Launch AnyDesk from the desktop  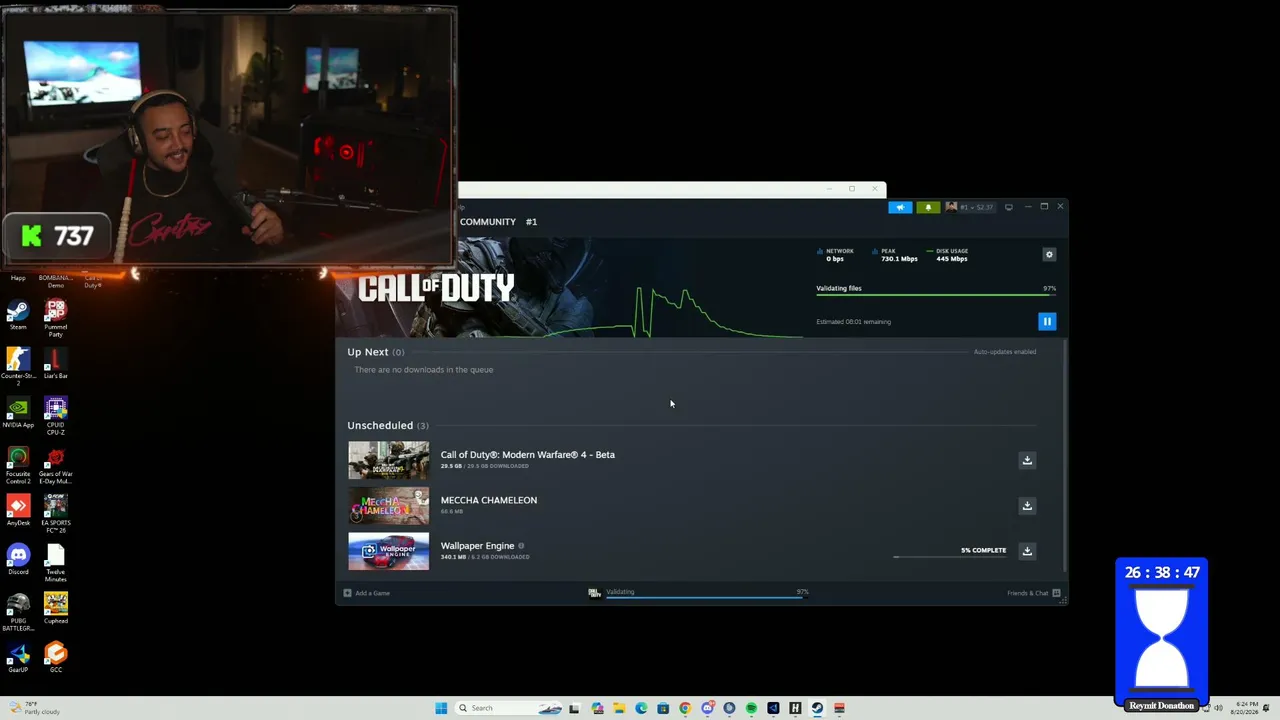[18, 511]
